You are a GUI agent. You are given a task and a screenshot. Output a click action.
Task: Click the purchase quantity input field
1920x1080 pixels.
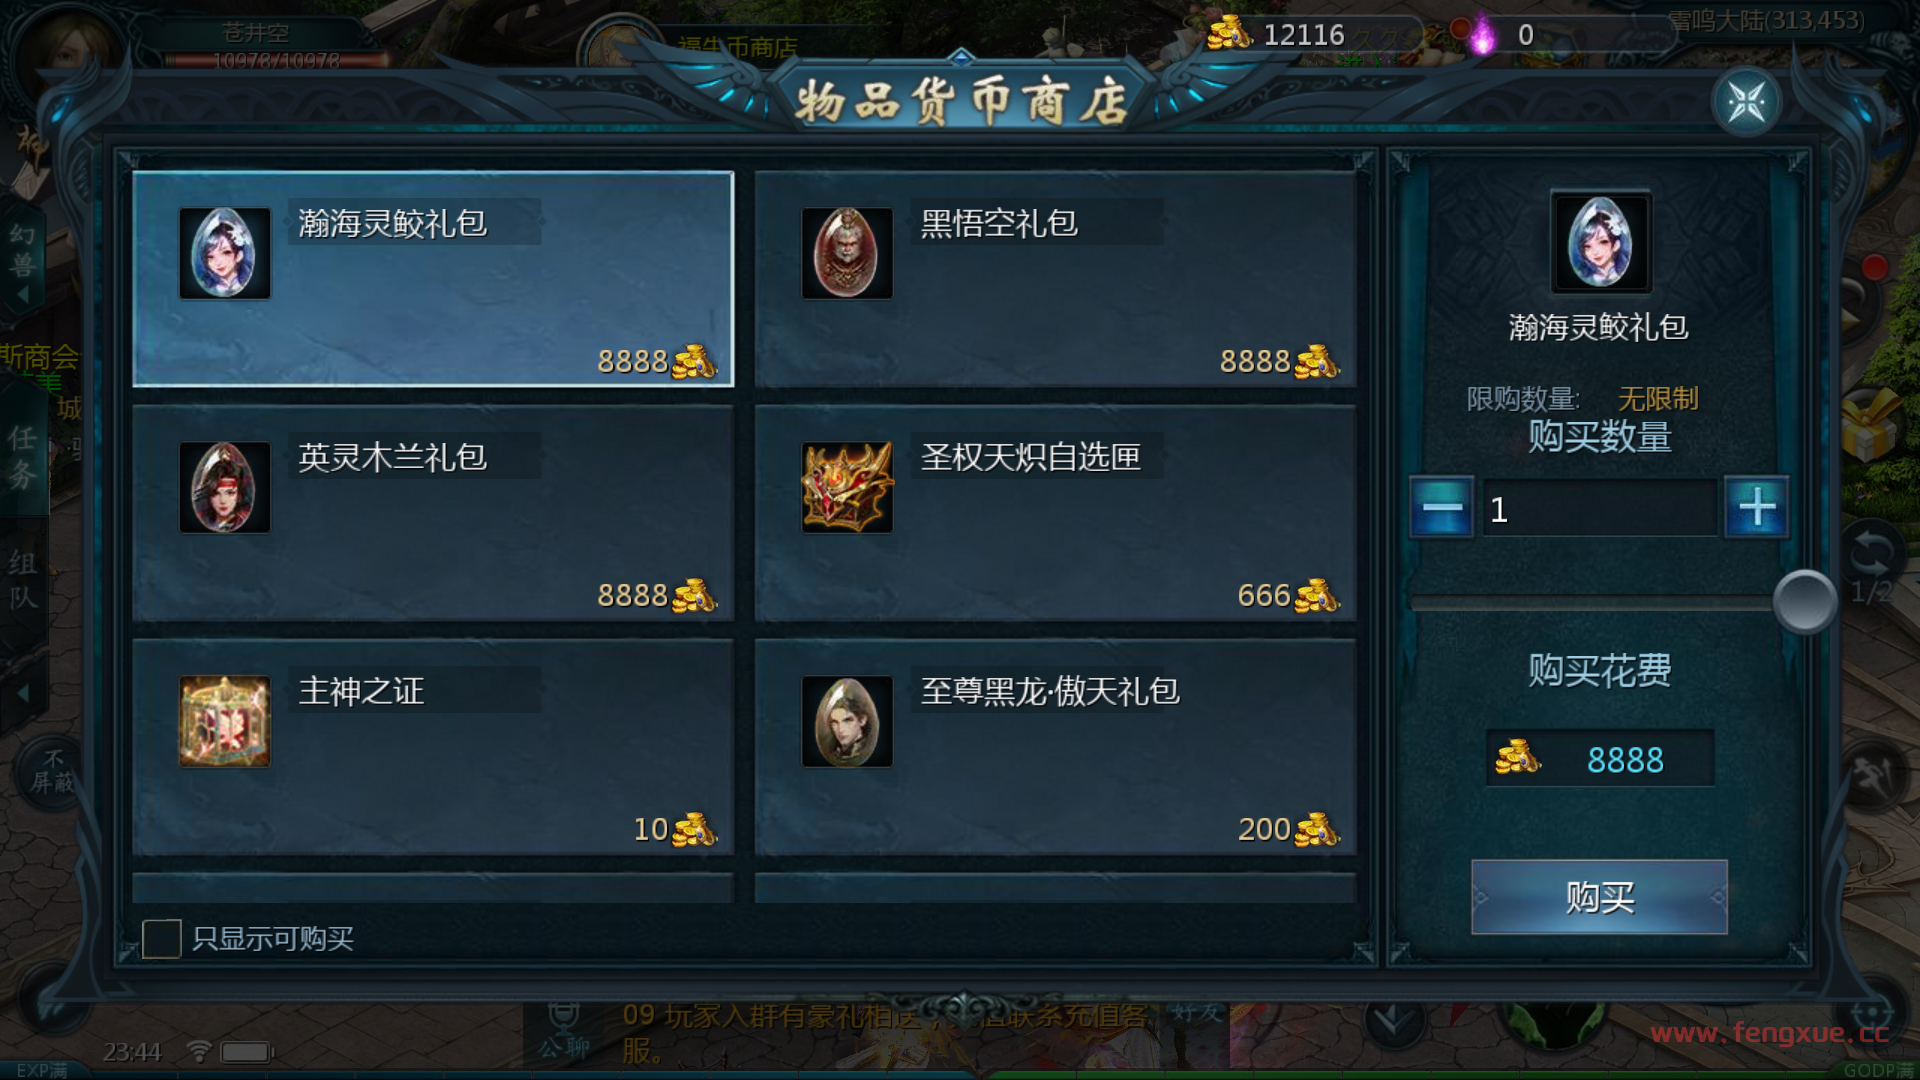point(1599,508)
